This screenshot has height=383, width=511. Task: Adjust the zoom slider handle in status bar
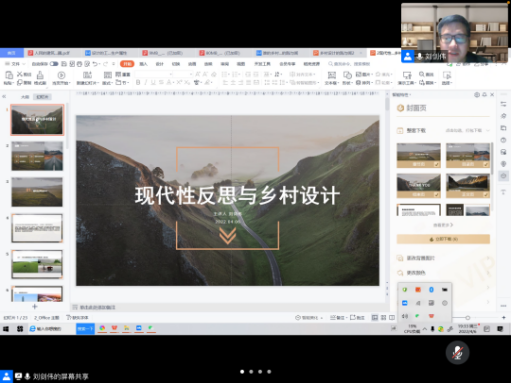click(468, 318)
